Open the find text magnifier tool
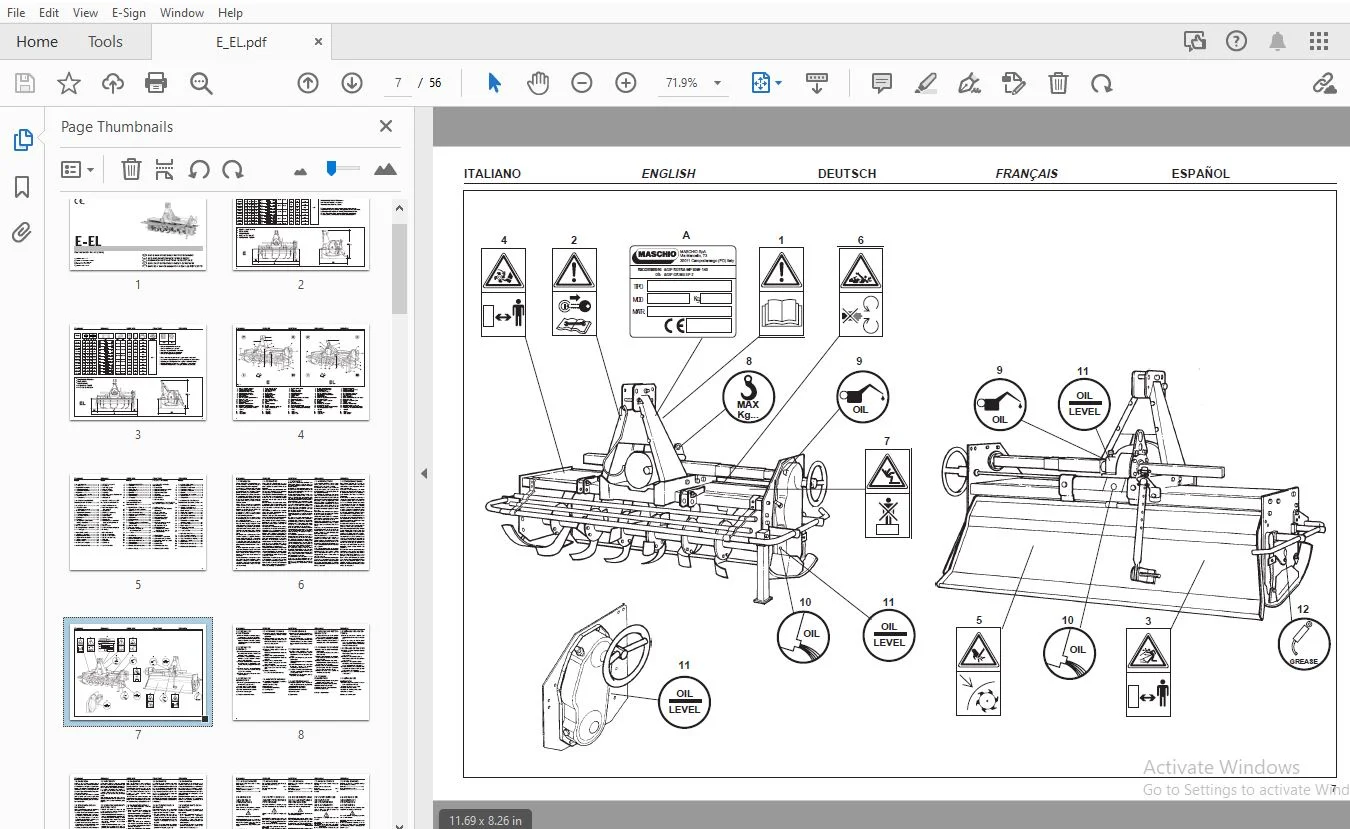This screenshot has height=829, width=1350. (x=201, y=83)
